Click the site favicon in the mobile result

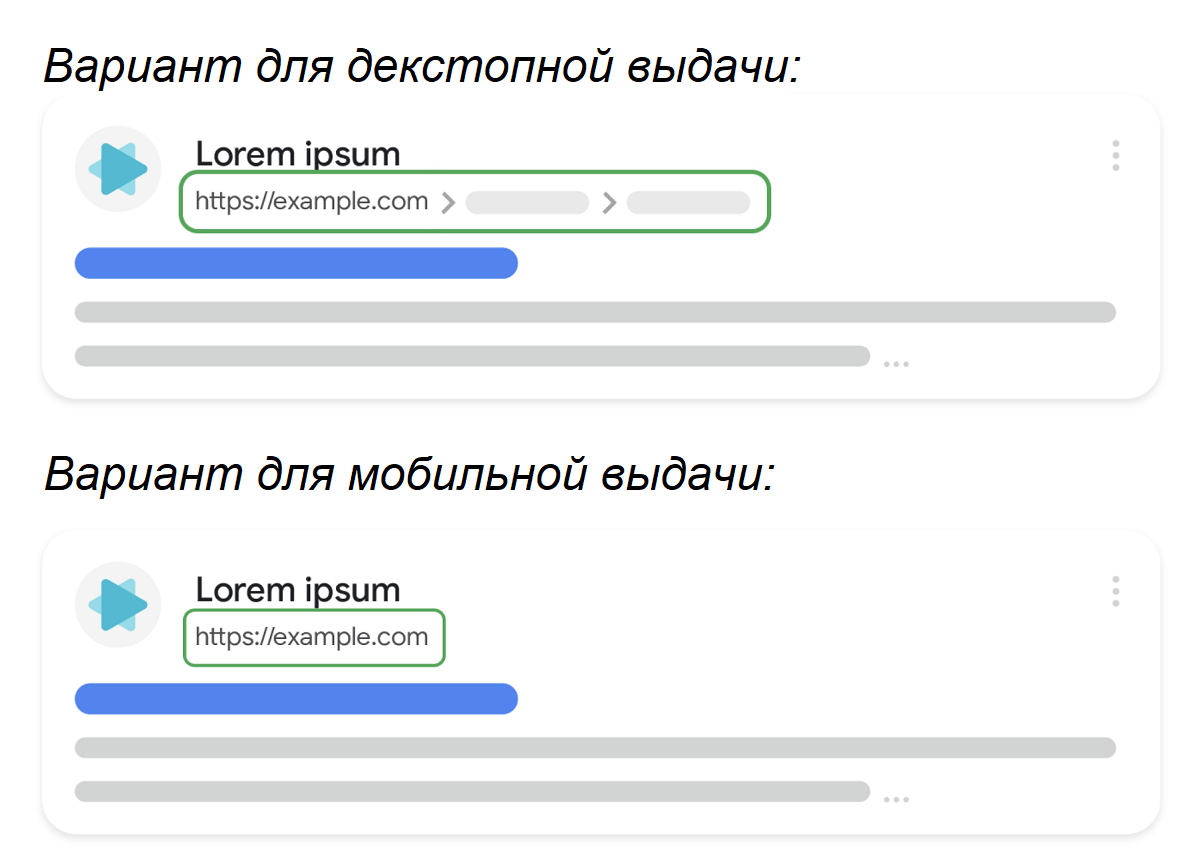118,604
